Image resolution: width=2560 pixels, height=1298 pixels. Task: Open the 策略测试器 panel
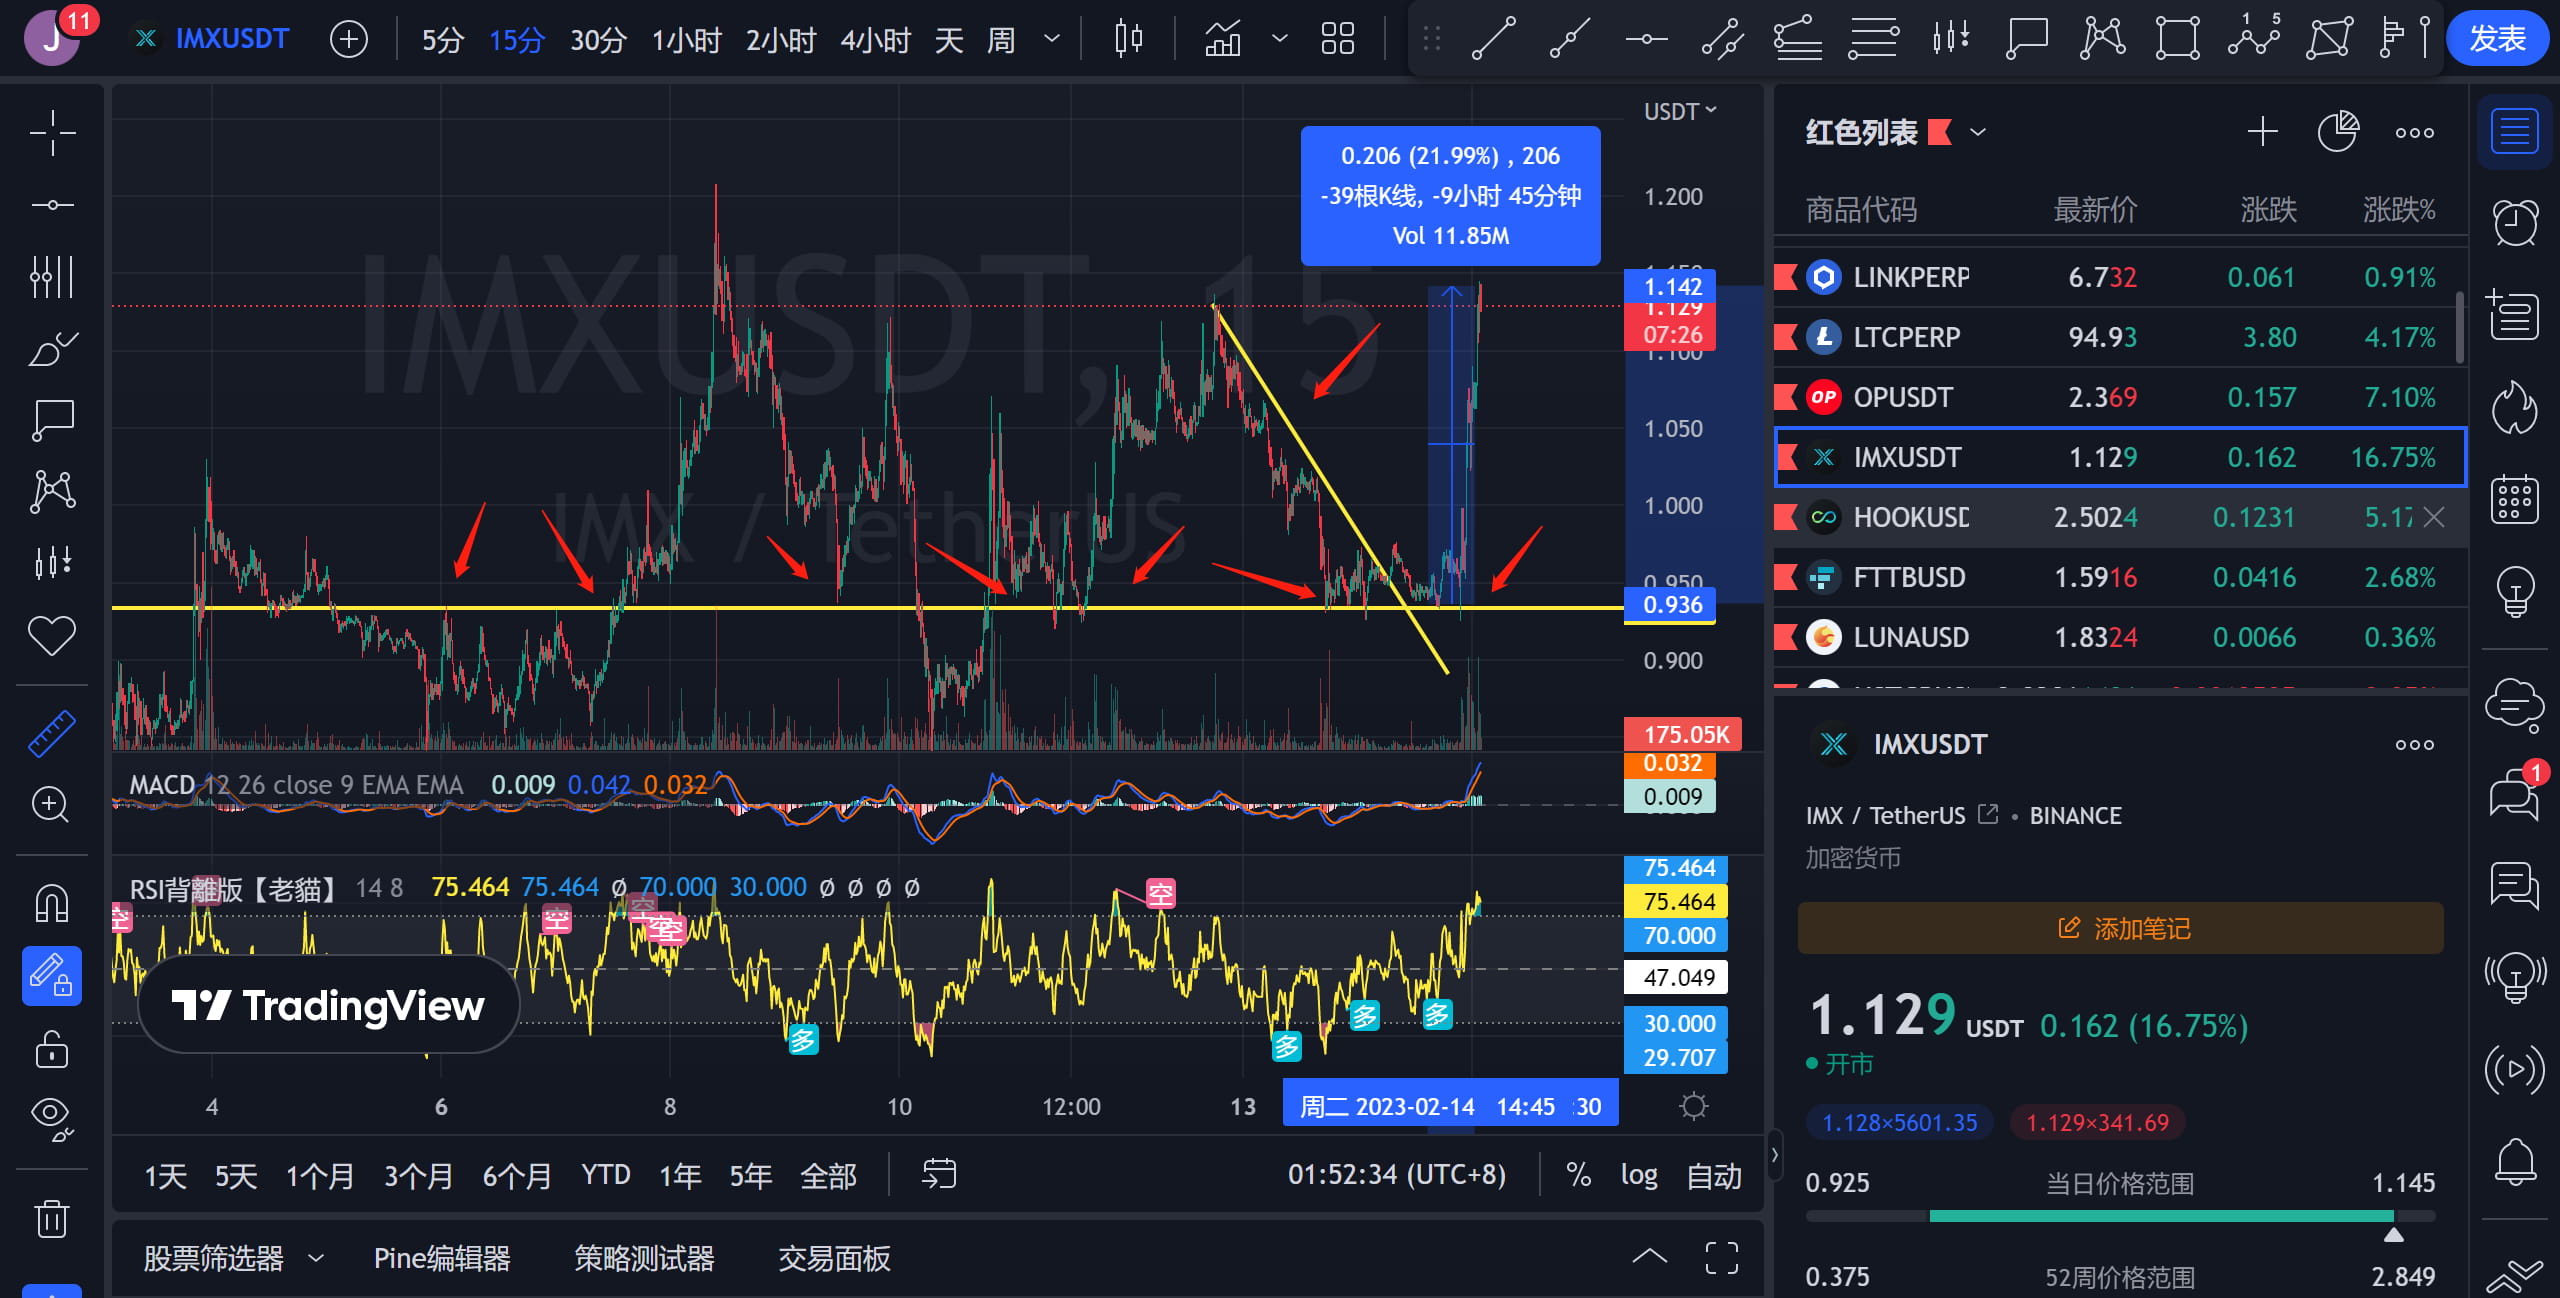(x=643, y=1258)
